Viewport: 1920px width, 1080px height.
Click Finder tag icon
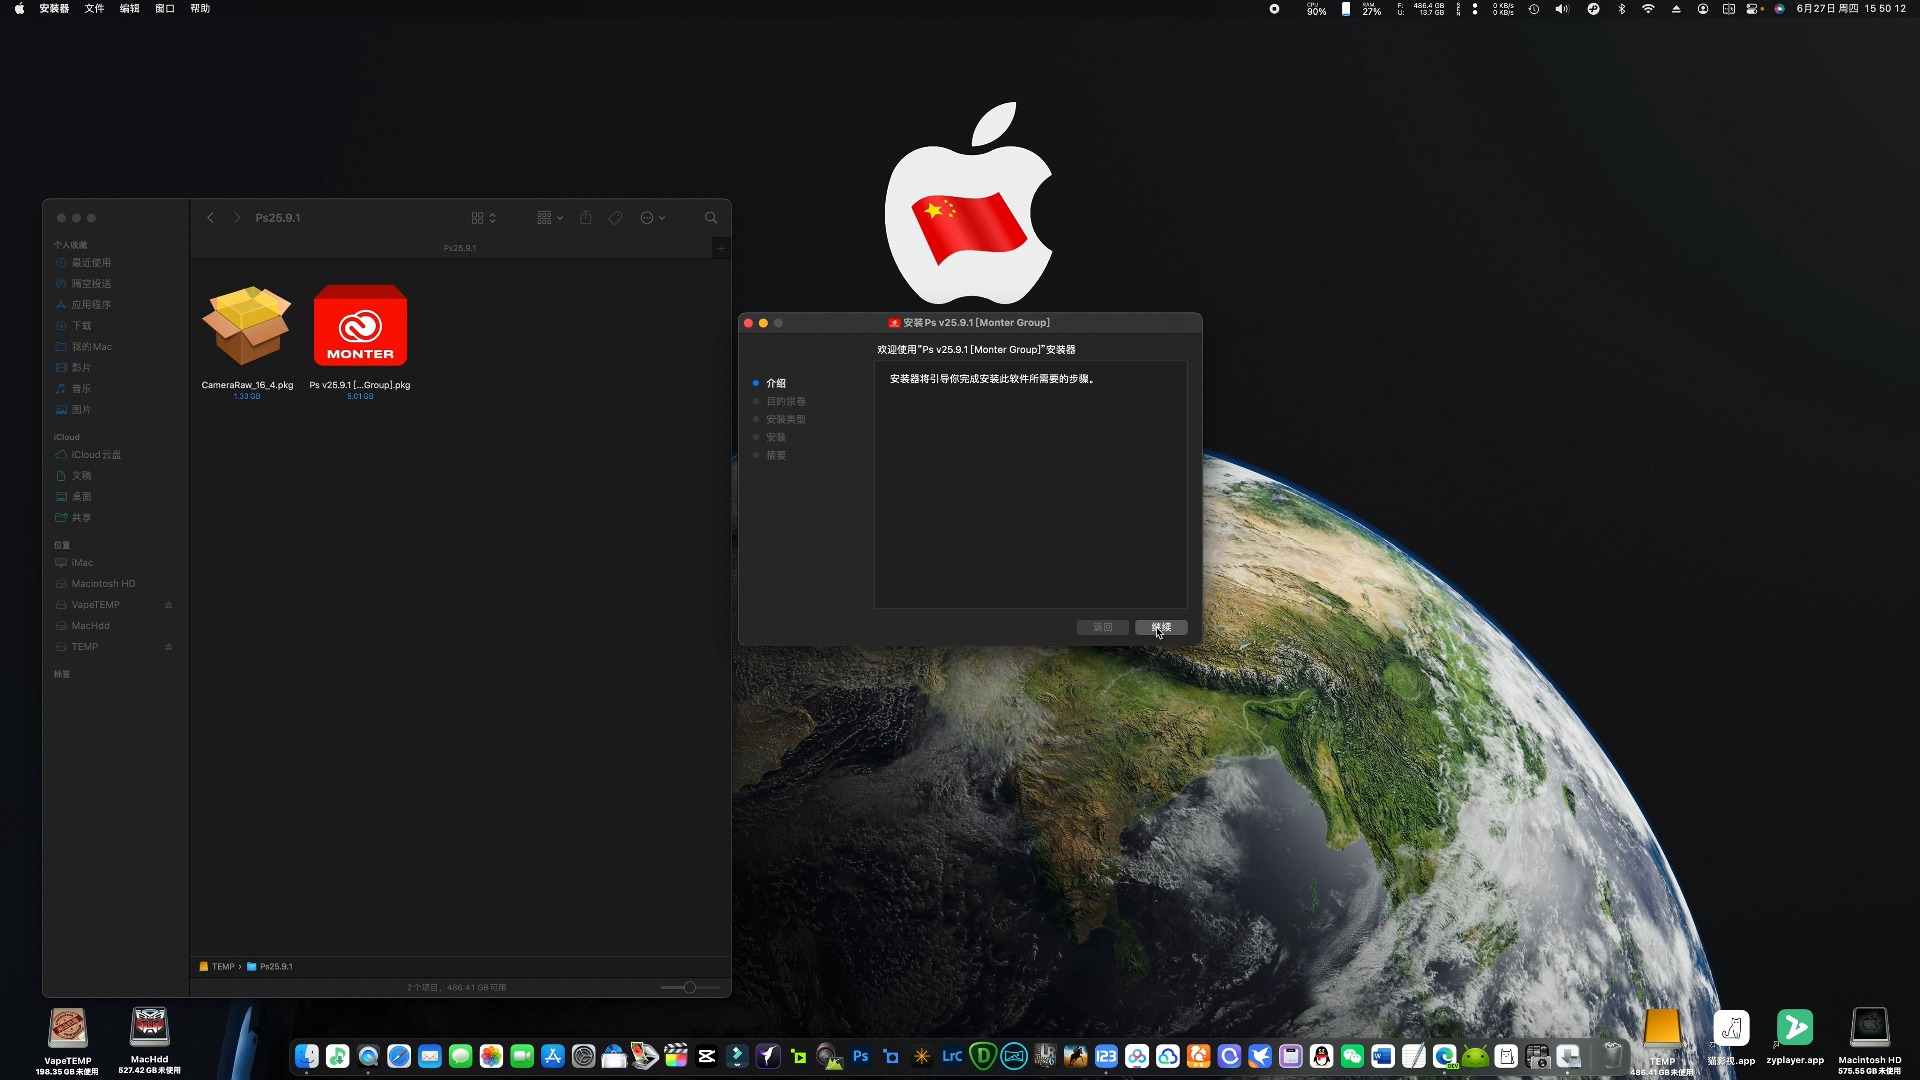tap(616, 218)
